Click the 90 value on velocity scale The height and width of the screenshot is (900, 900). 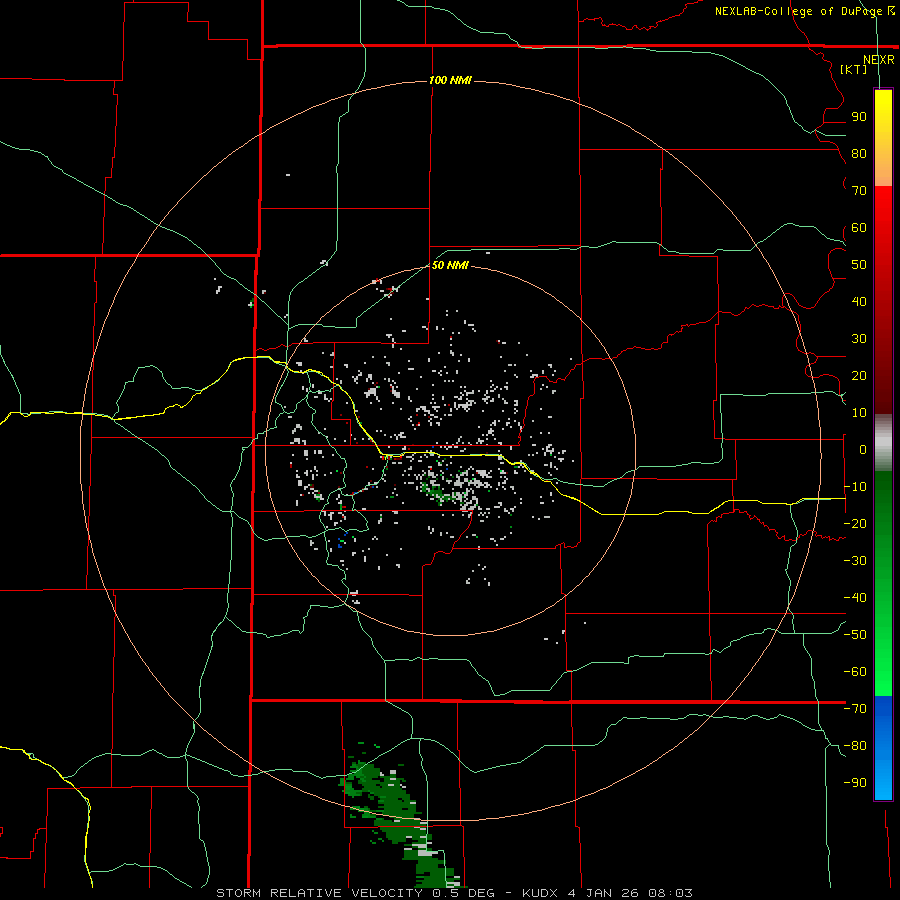coord(859,117)
